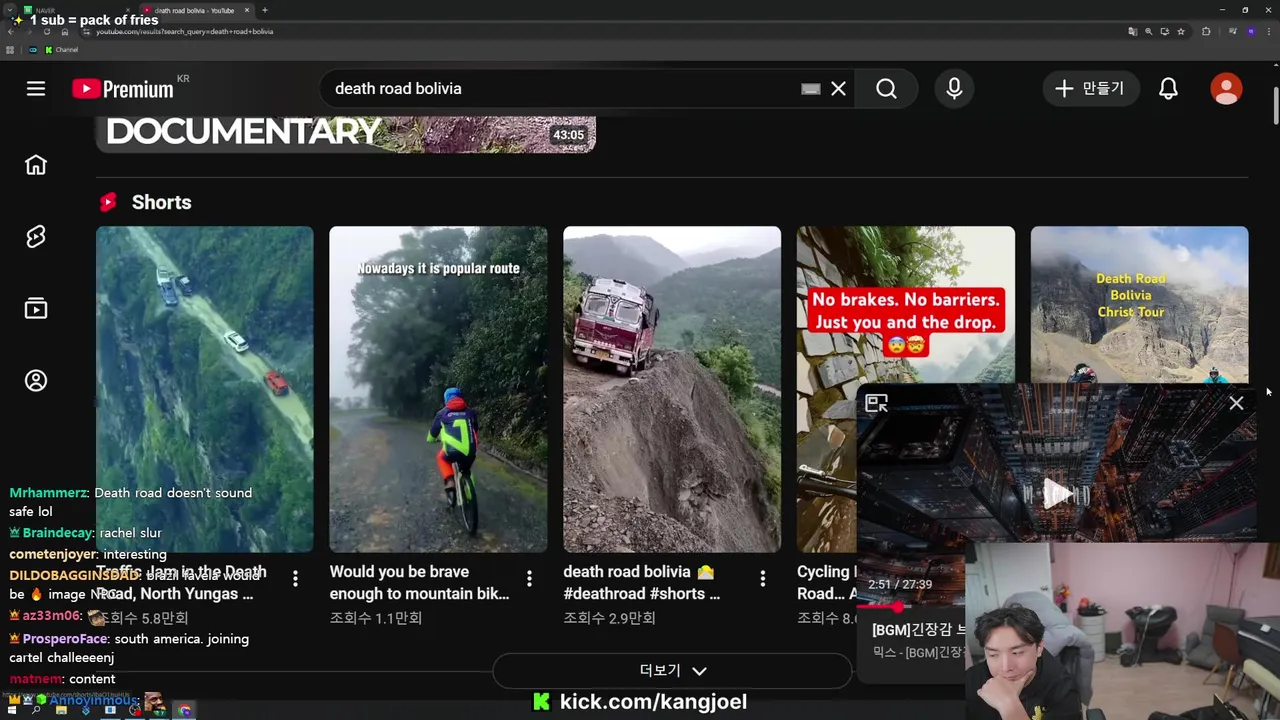Viewport: 1280px width, 720px height.
Task: Bookmark this page with the star
Action: pyautogui.click(x=1181, y=31)
